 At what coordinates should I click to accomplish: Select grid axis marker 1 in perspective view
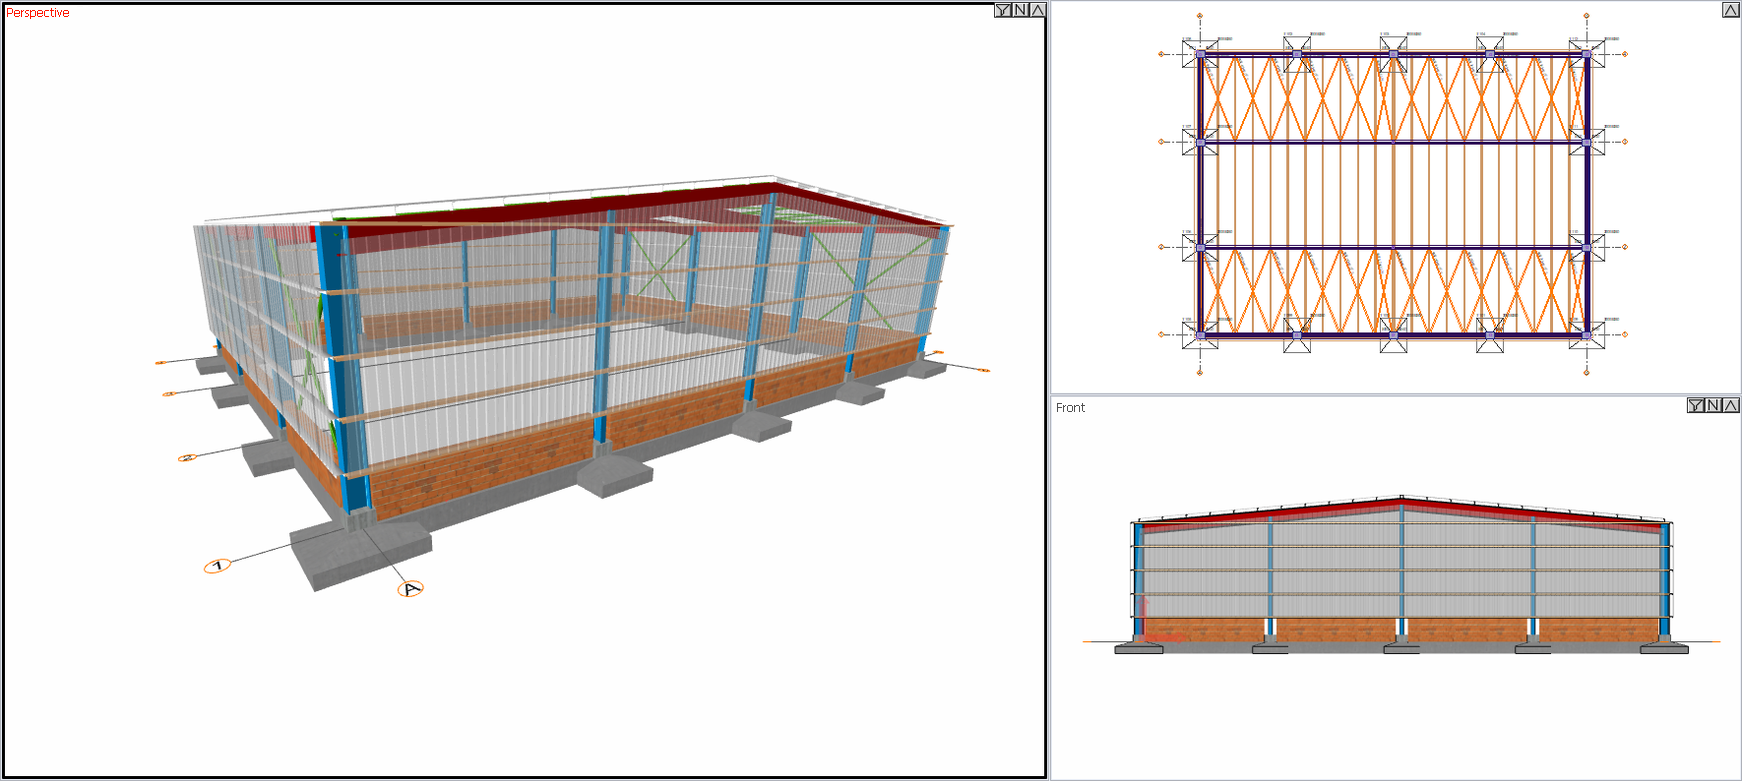(217, 566)
